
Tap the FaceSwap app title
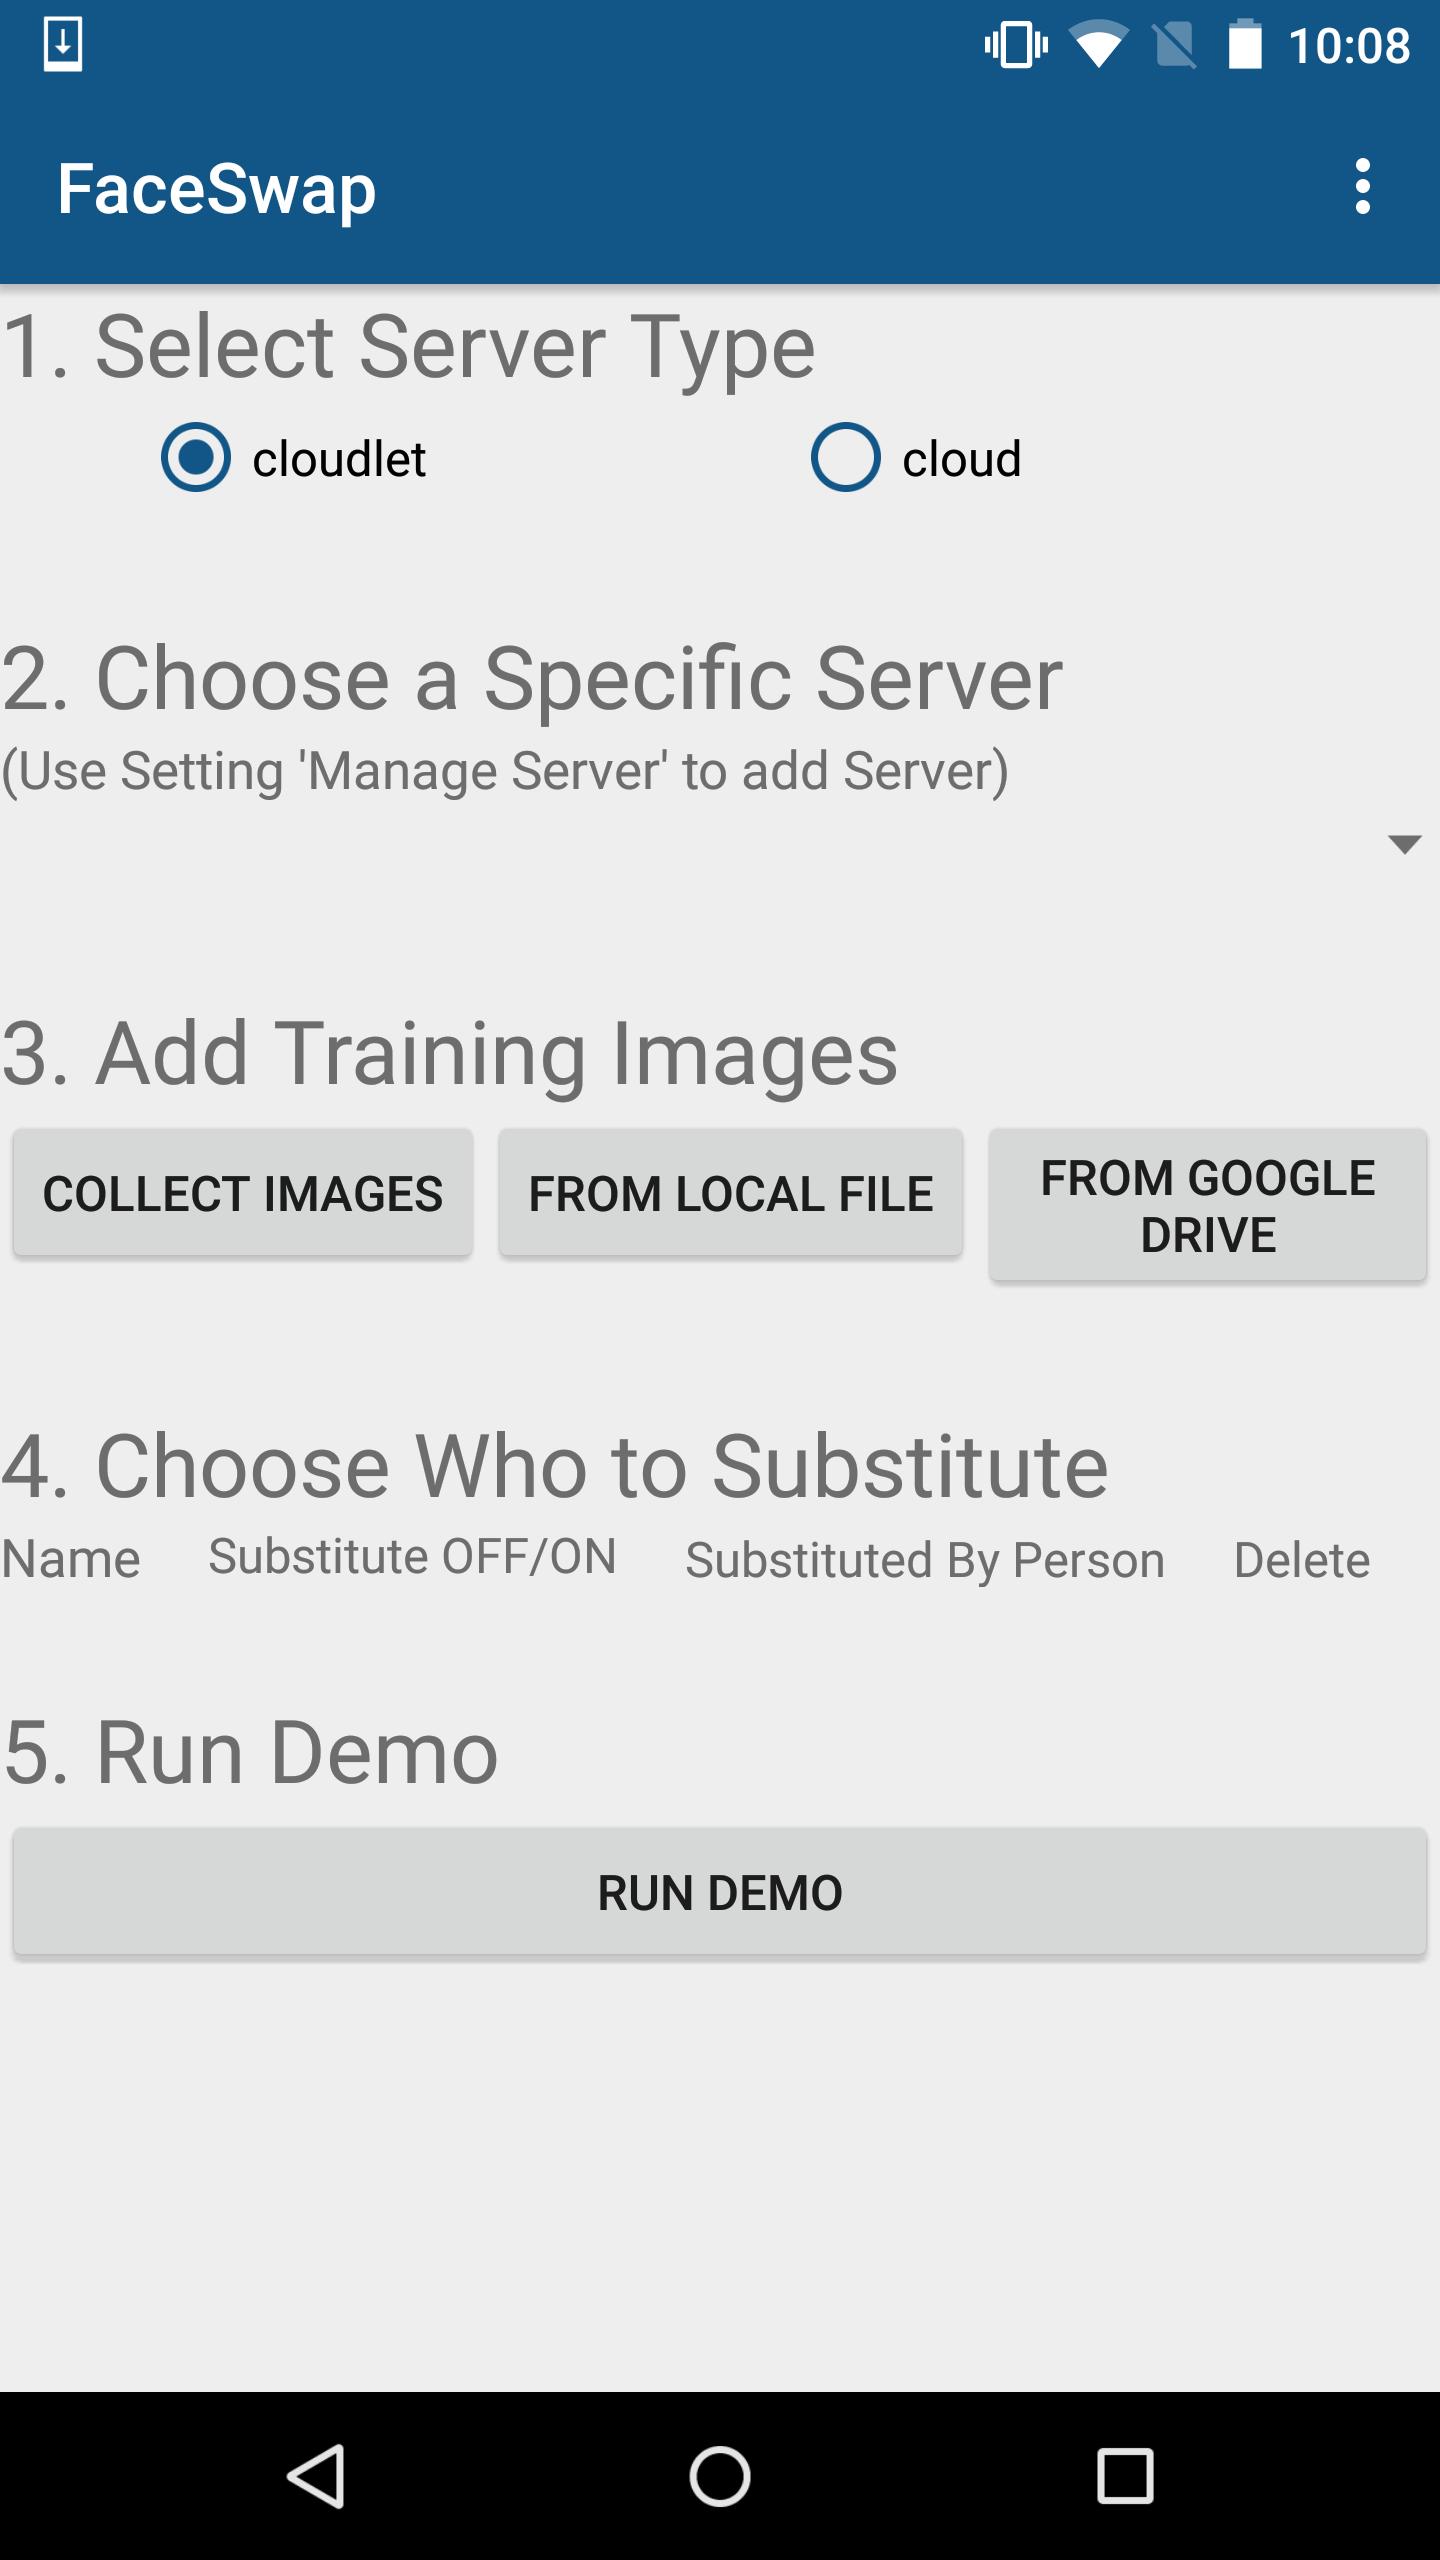click(216, 190)
